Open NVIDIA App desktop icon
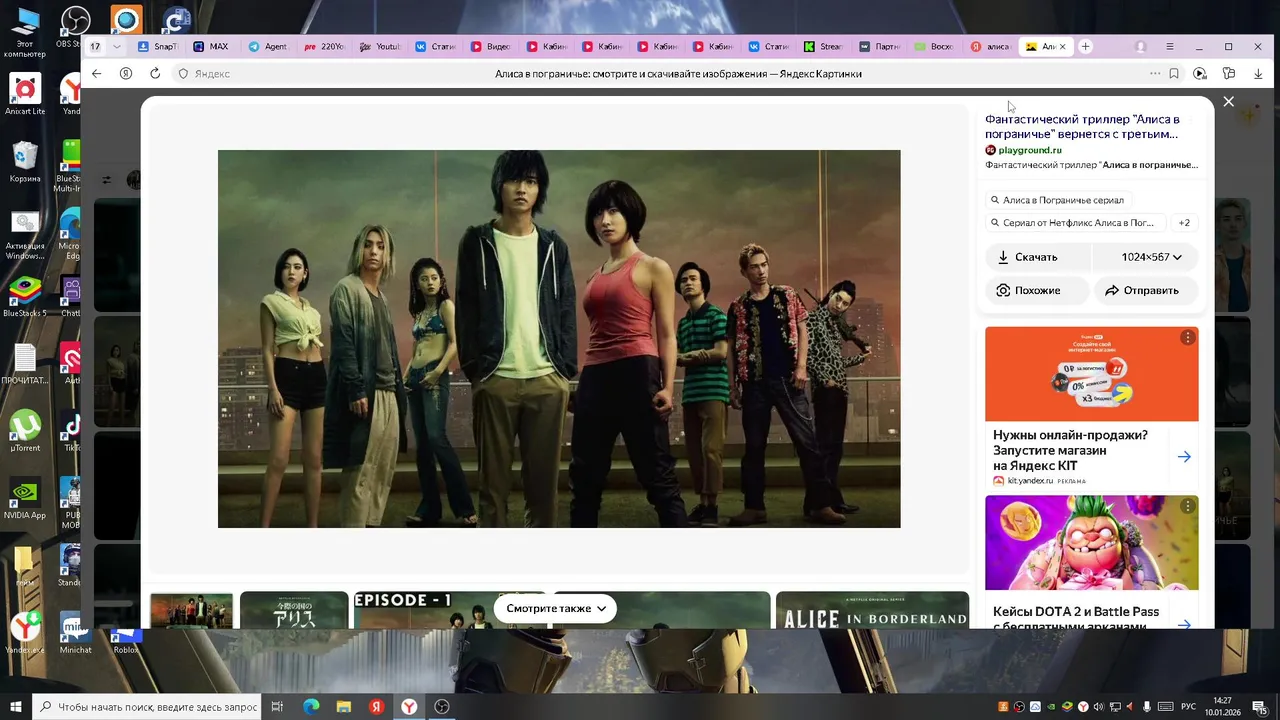 (x=24, y=499)
